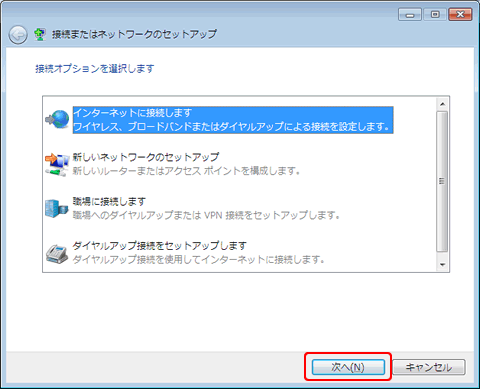The height and width of the screenshot is (389, 480).
Task: Select the globe icon for internet connection
Action: click(57, 119)
